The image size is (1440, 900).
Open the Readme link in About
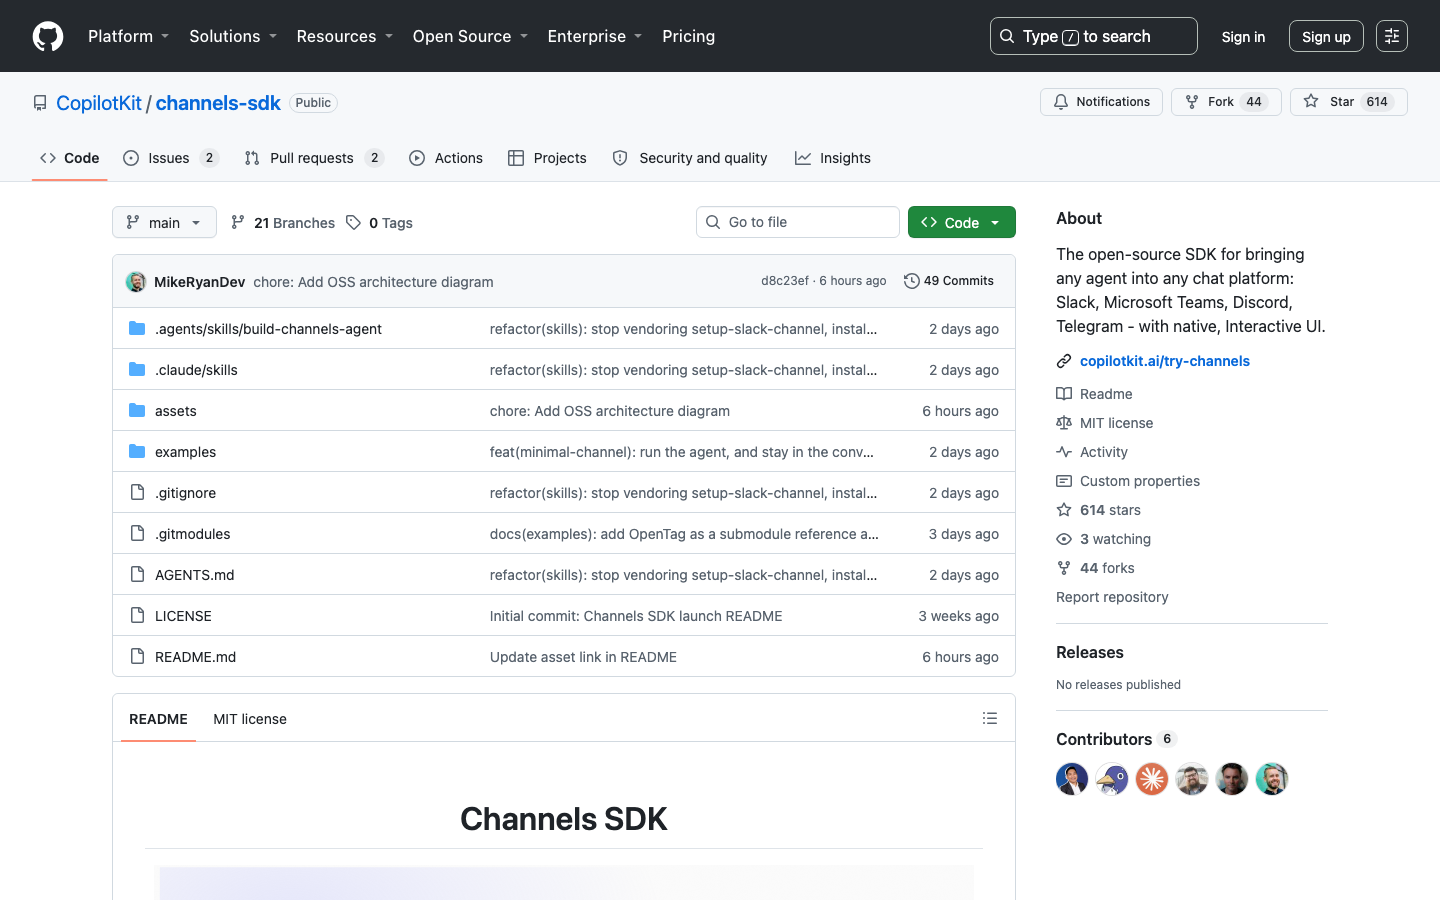coord(1094,394)
